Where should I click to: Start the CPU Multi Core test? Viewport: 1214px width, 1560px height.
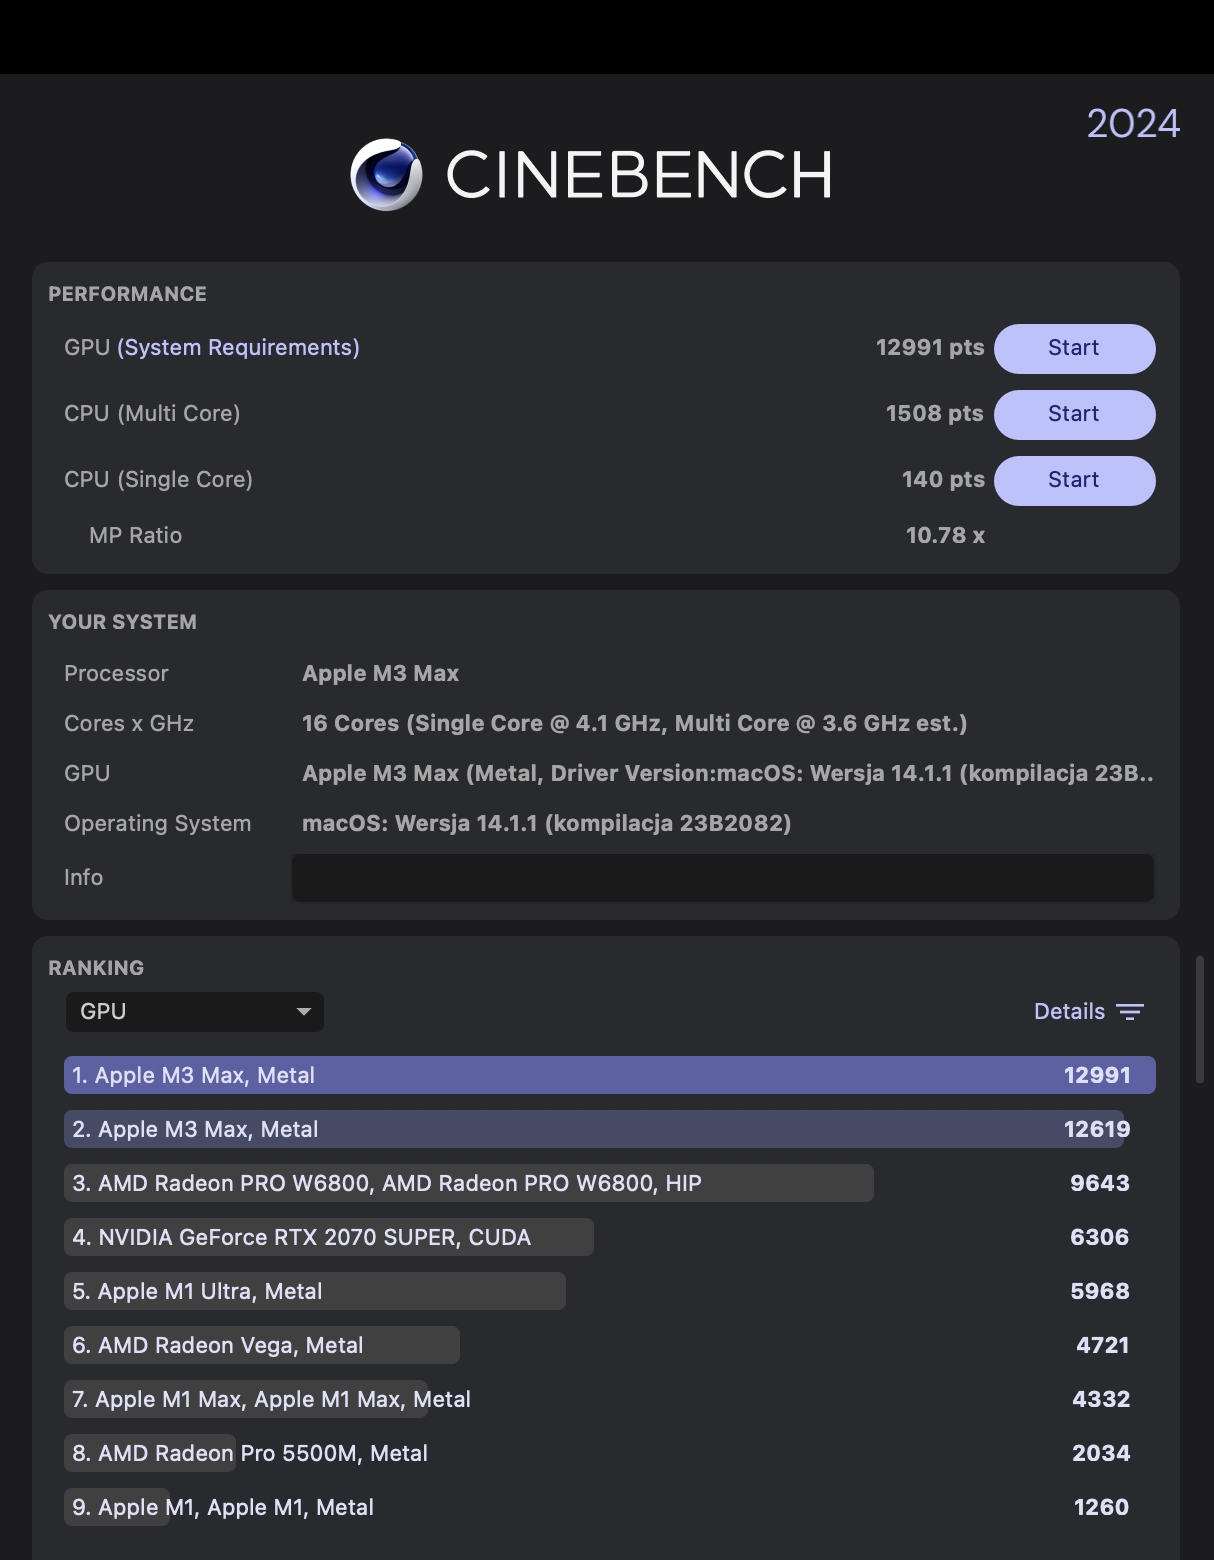[1074, 414]
